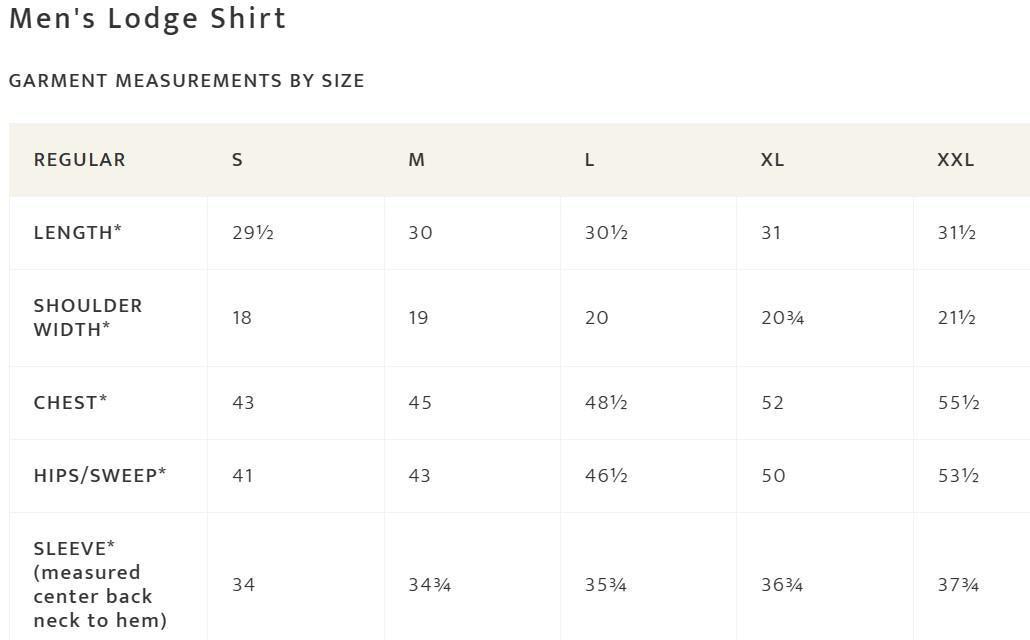Screen dimensions: 1030x640
Task: Click the length value for size XXL
Action: pyautogui.click(x=956, y=233)
